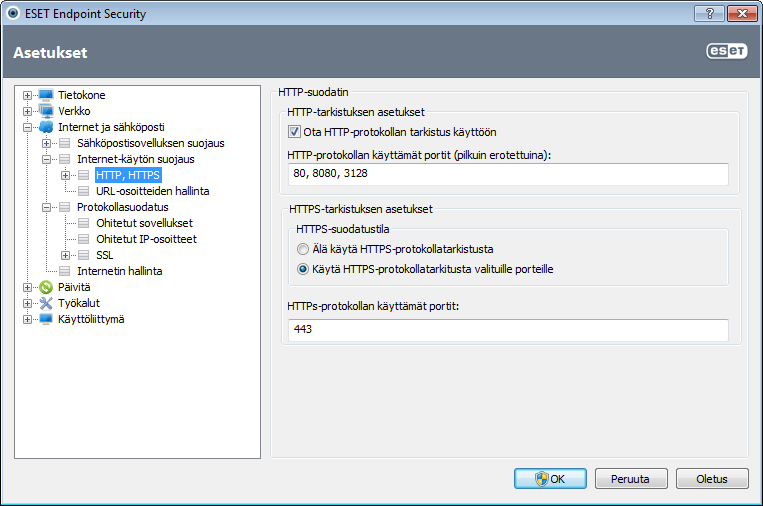Click the Työkalut tools icon
Image resolution: width=763 pixels, height=506 pixels.
pyautogui.click(x=46, y=303)
